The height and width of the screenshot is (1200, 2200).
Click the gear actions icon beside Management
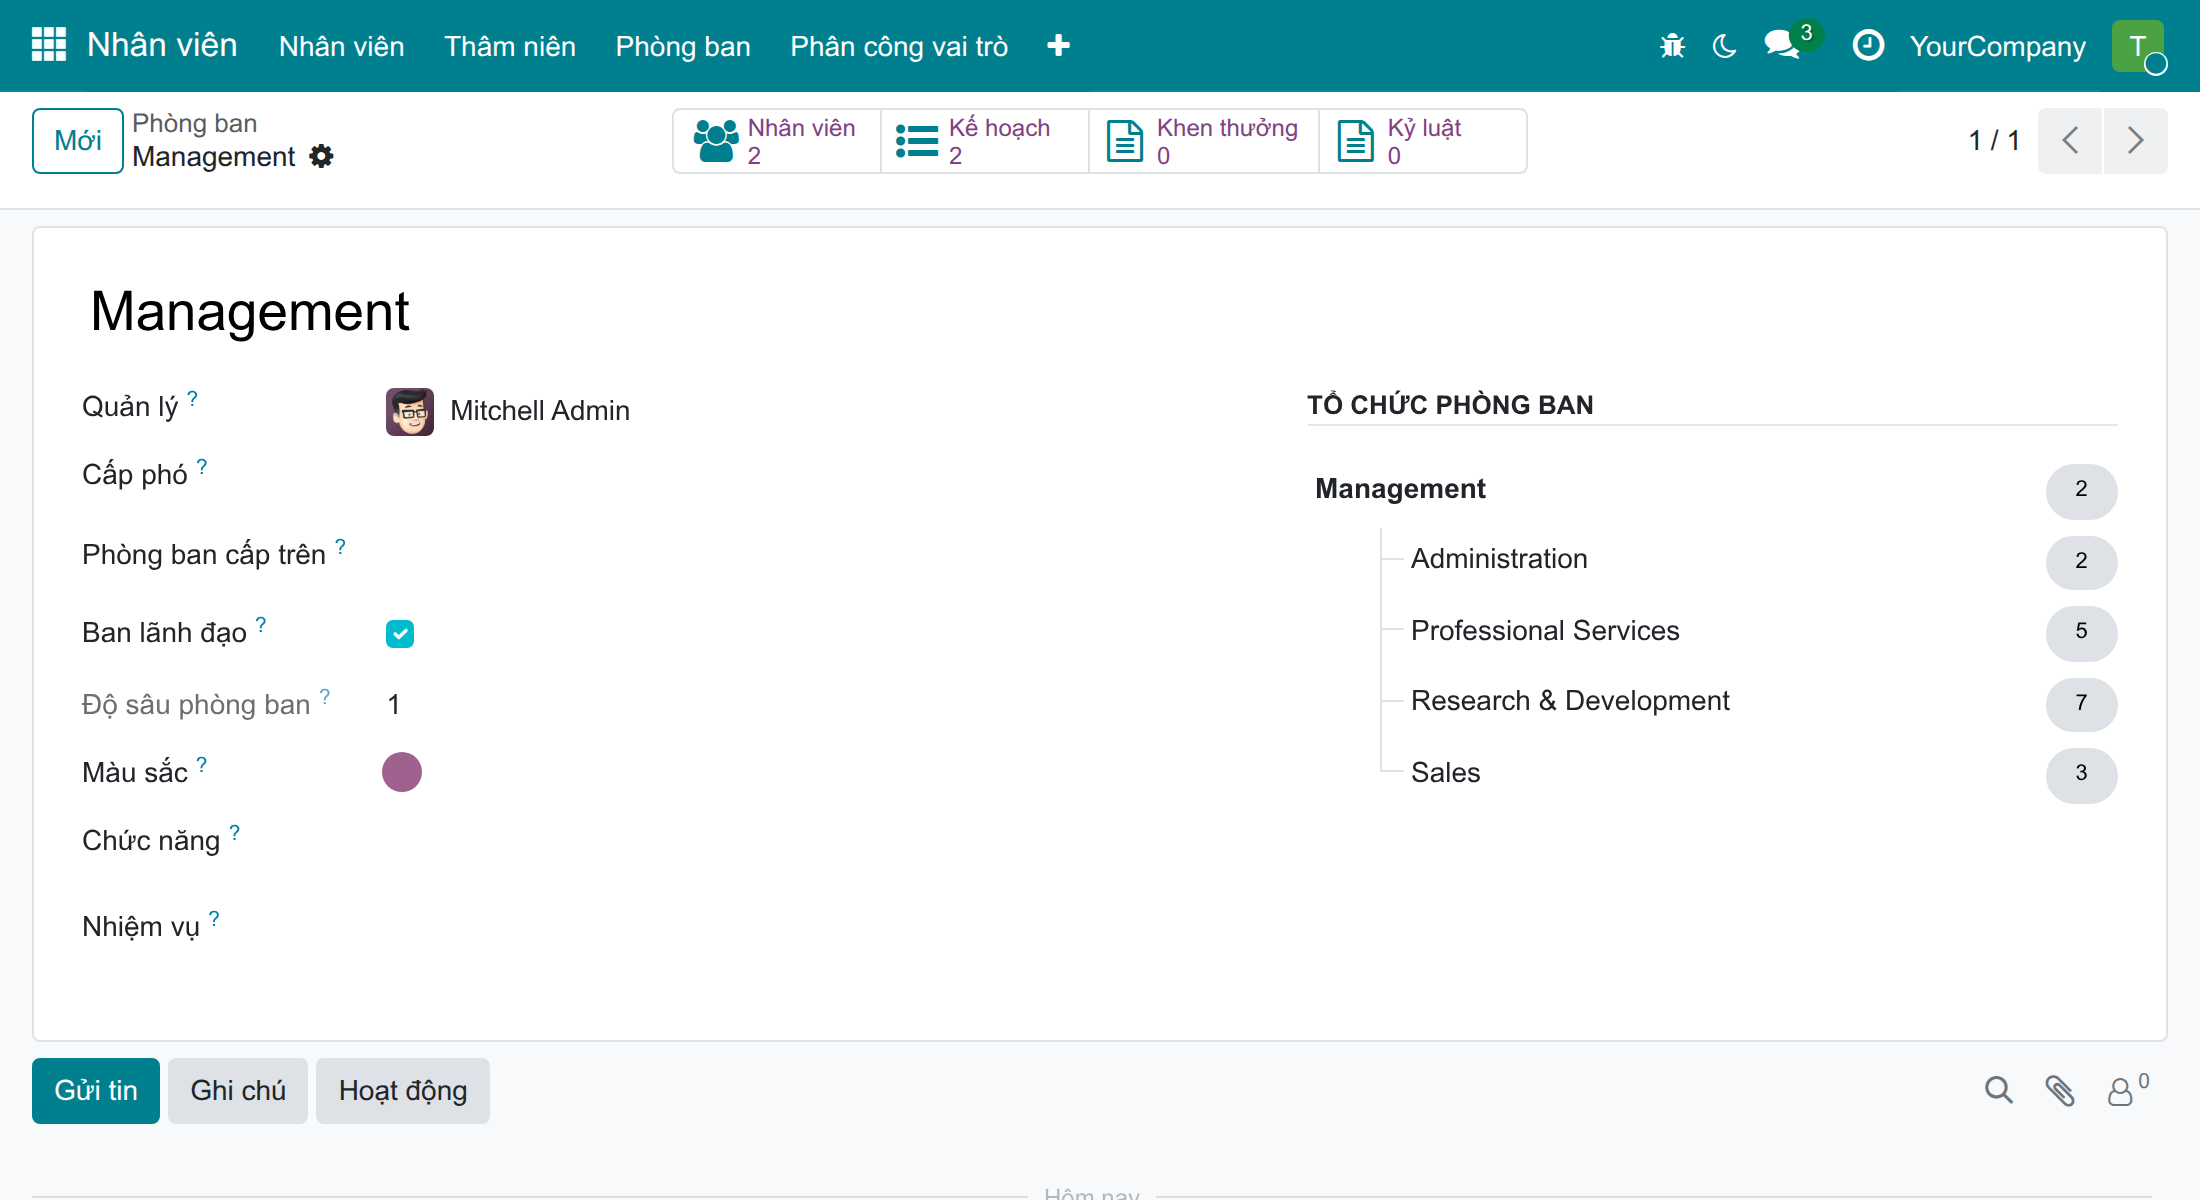click(x=321, y=156)
